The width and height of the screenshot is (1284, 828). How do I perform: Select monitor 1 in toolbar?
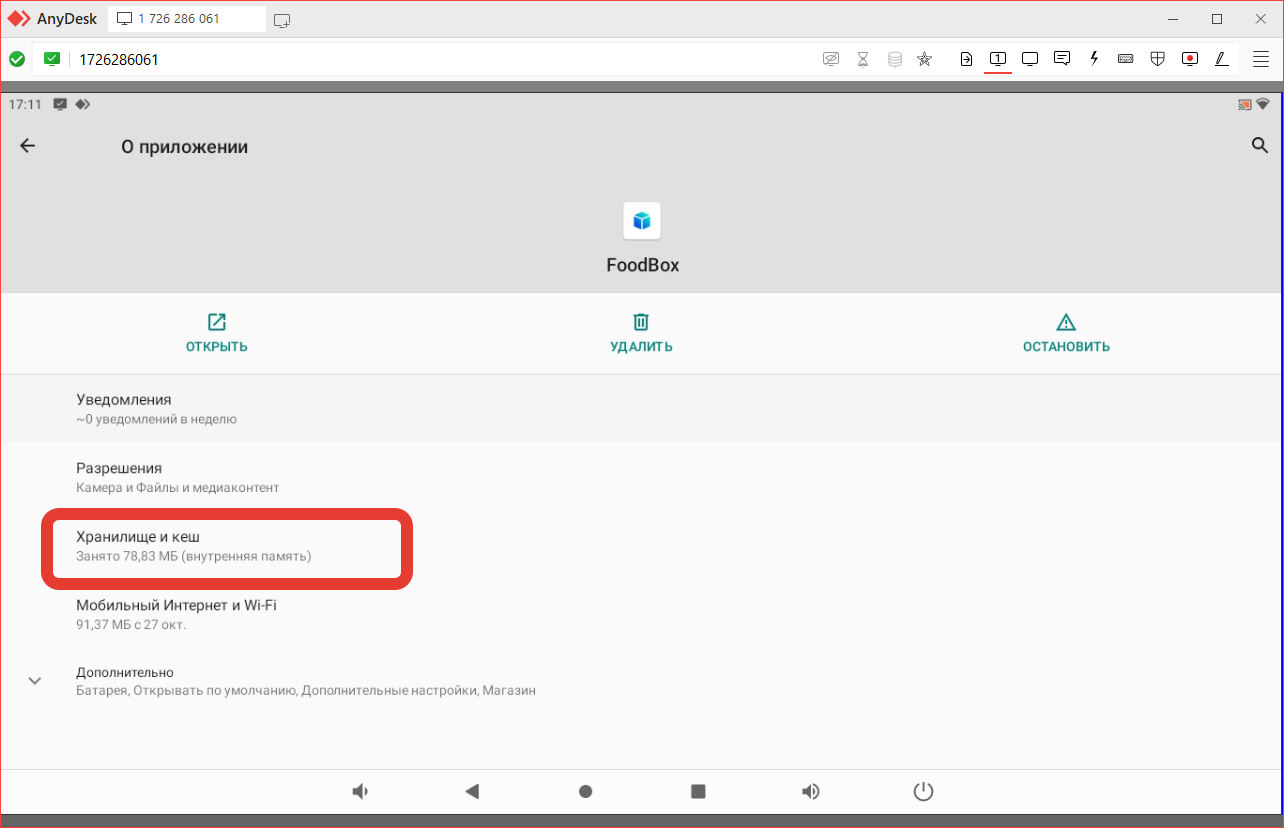(x=998, y=59)
